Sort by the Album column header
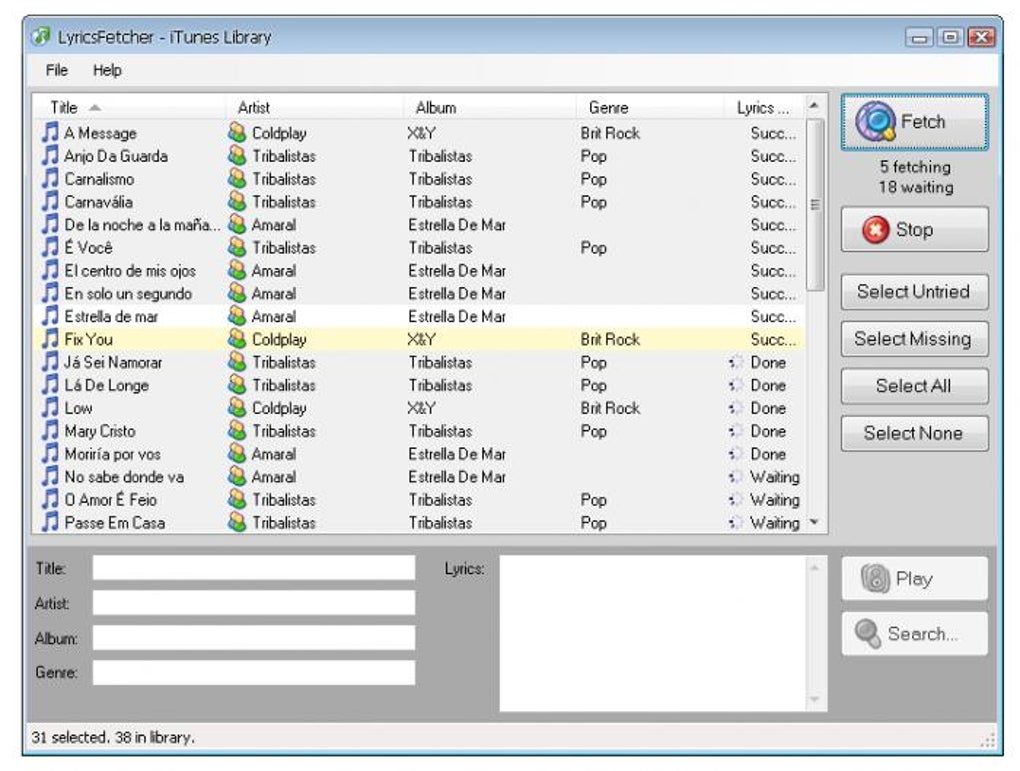The width and height of the screenshot is (1020, 771). point(489,107)
